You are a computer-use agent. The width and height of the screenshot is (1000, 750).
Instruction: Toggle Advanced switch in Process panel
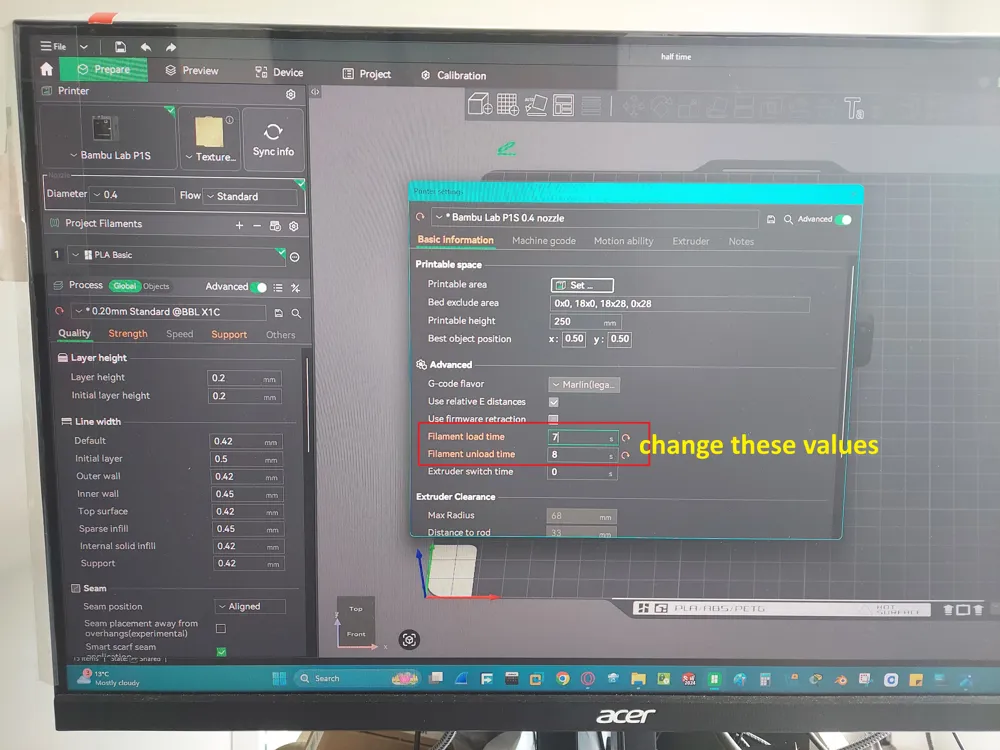click(x=258, y=287)
